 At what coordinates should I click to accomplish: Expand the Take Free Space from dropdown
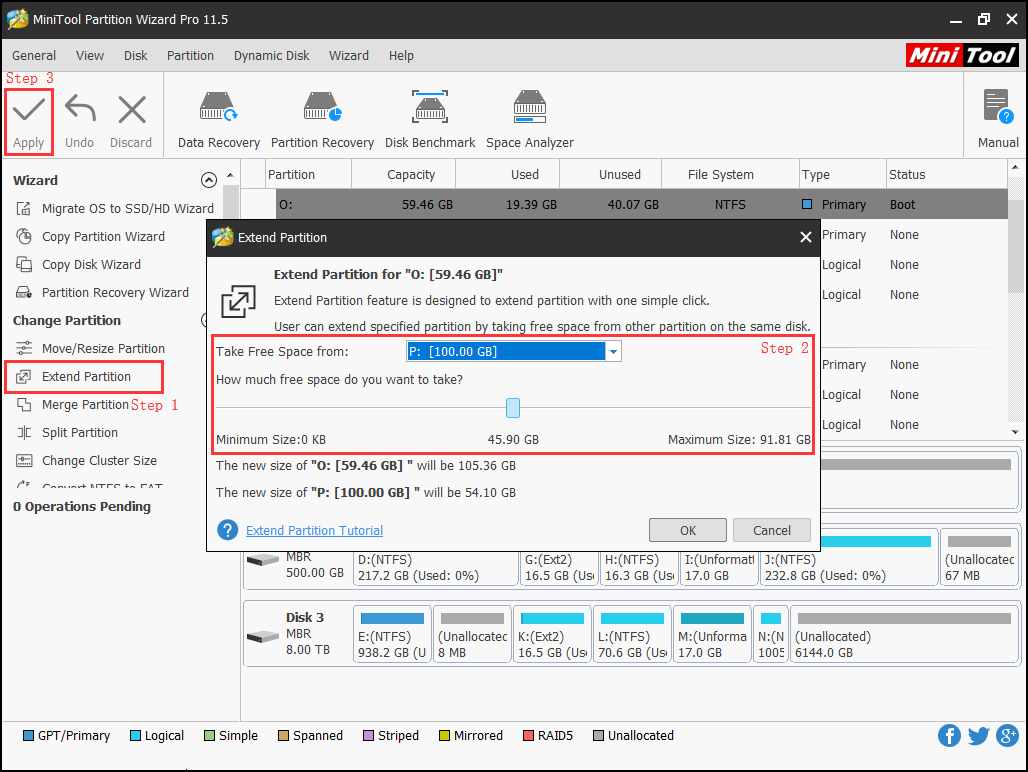click(613, 351)
